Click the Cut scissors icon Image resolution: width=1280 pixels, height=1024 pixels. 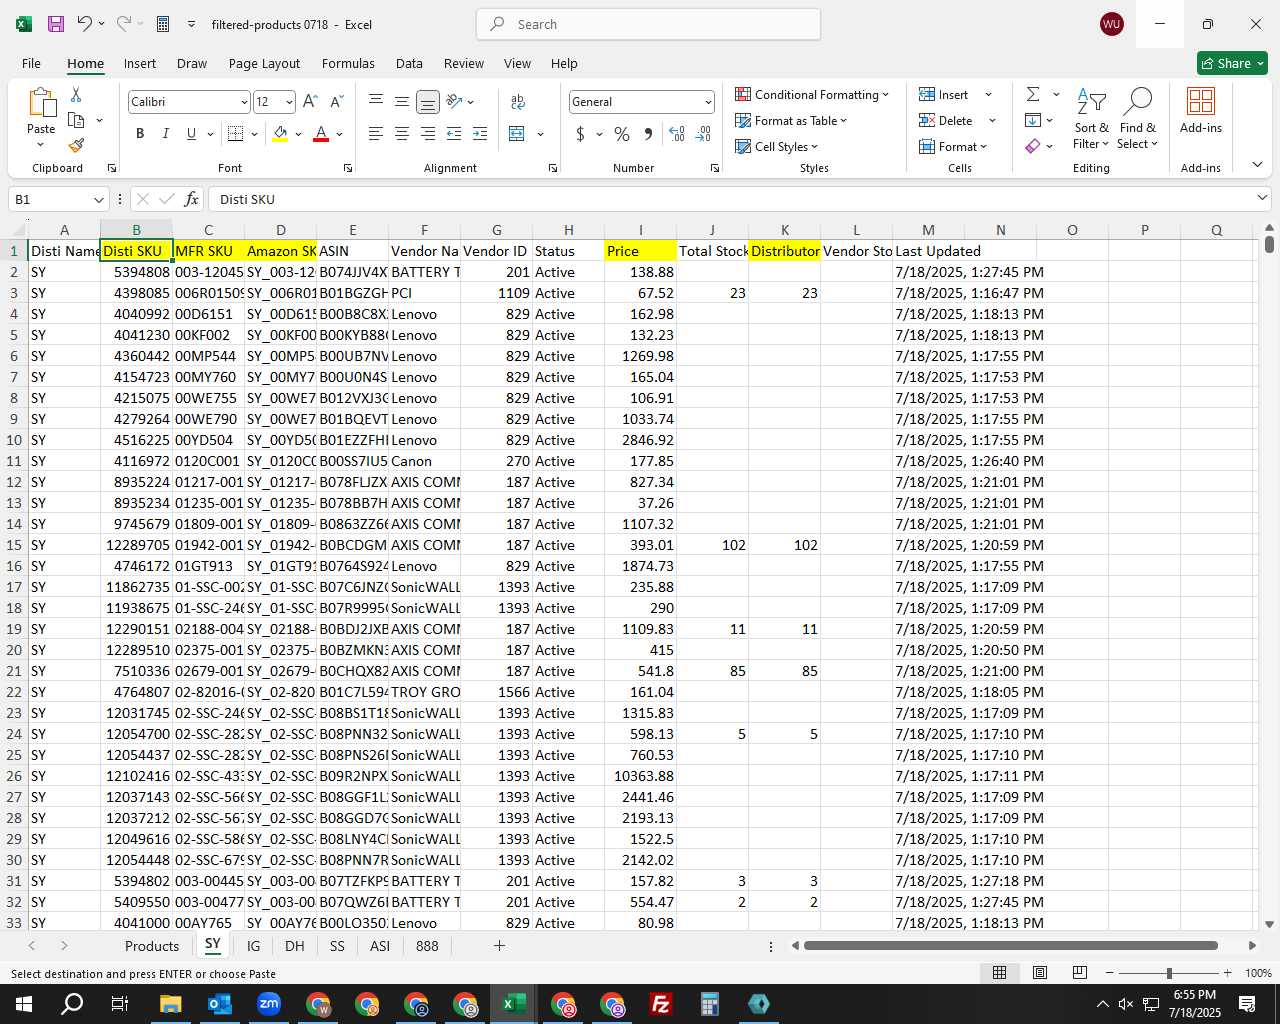(x=76, y=94)
